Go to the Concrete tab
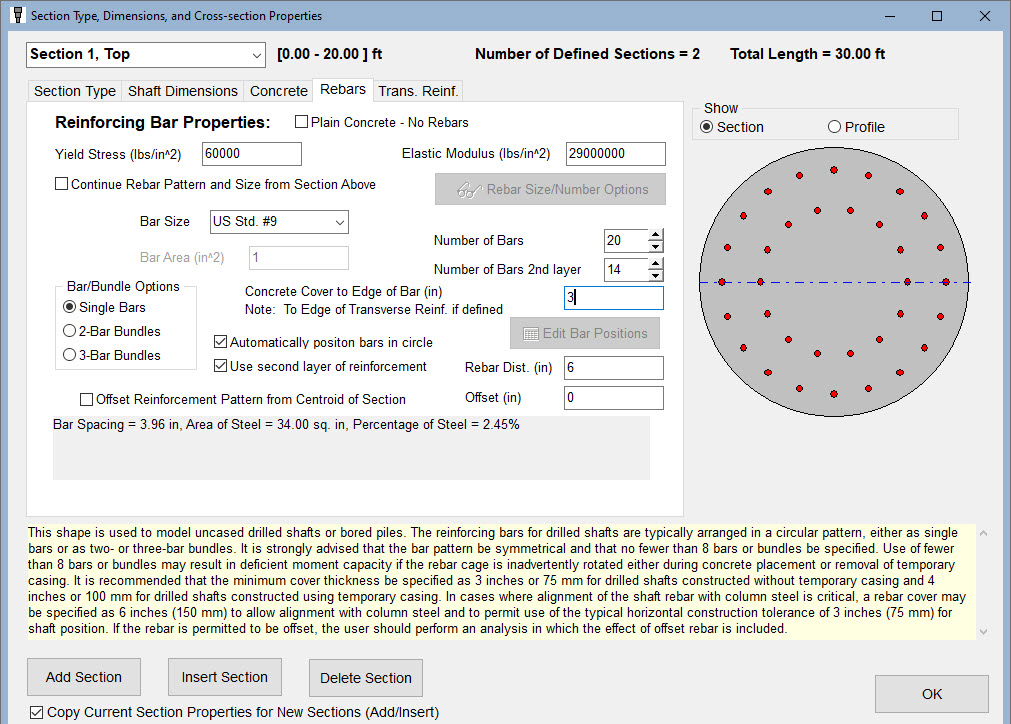 [279, 91]
